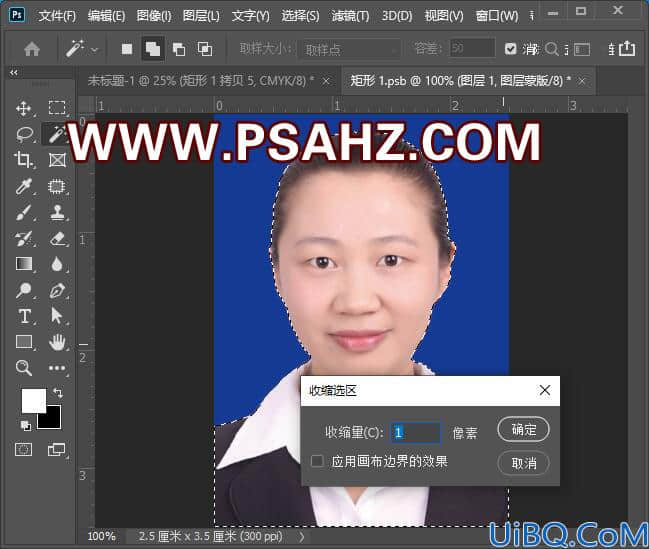Select the Frame tool
This screenshot has height=549, width=649.
pyautogui.click(x=57, y=160)
